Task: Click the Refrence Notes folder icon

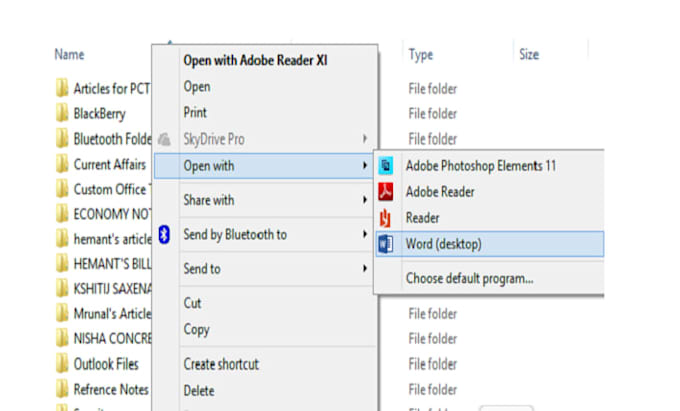Action: pos(62,389)
